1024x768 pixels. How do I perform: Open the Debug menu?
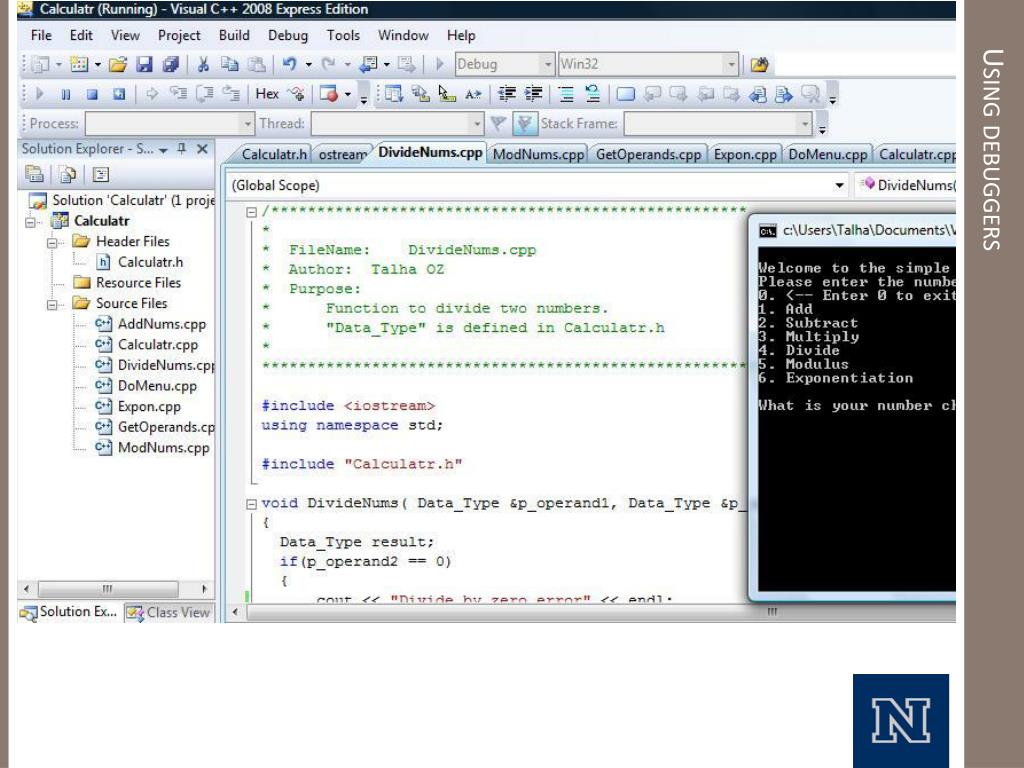(x=288, y=35)
